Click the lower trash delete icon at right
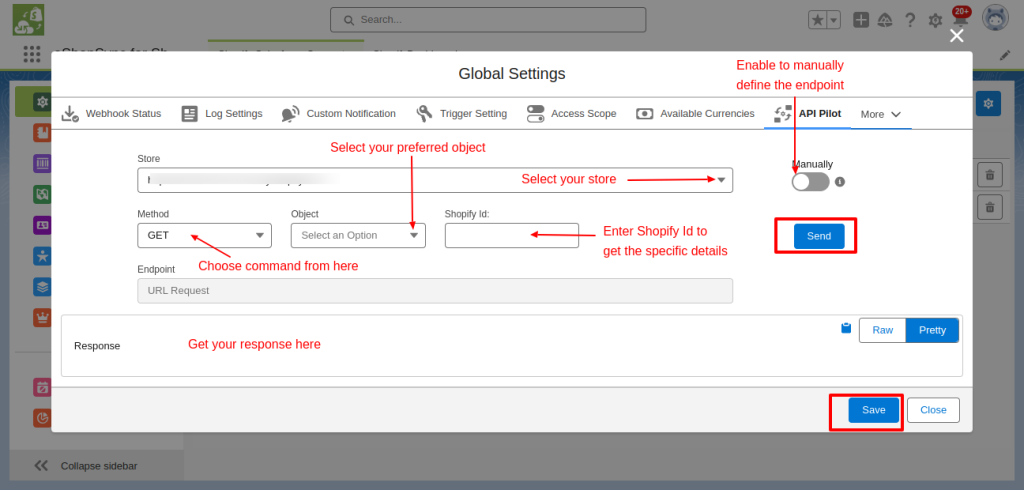 click(990, 207)
